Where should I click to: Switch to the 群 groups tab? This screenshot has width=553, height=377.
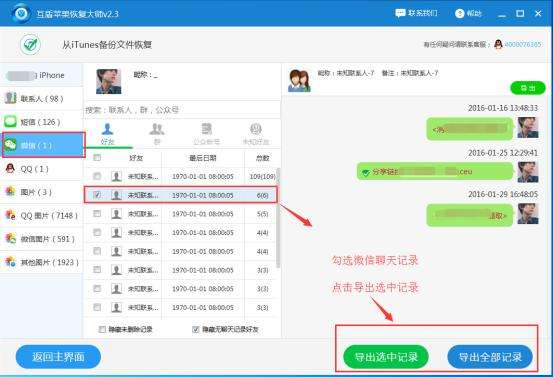click(x=157, y=134)
